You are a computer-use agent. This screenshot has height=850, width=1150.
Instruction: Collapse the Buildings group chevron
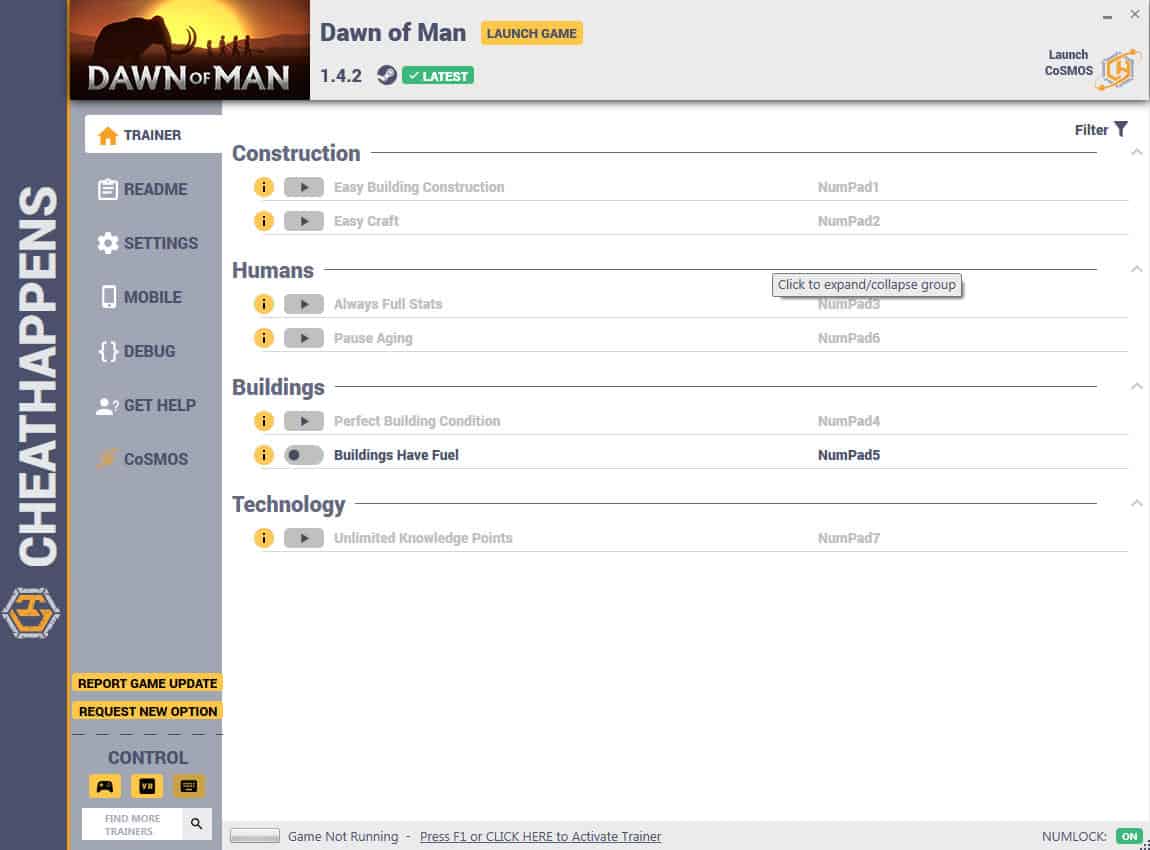point(1136,386)
